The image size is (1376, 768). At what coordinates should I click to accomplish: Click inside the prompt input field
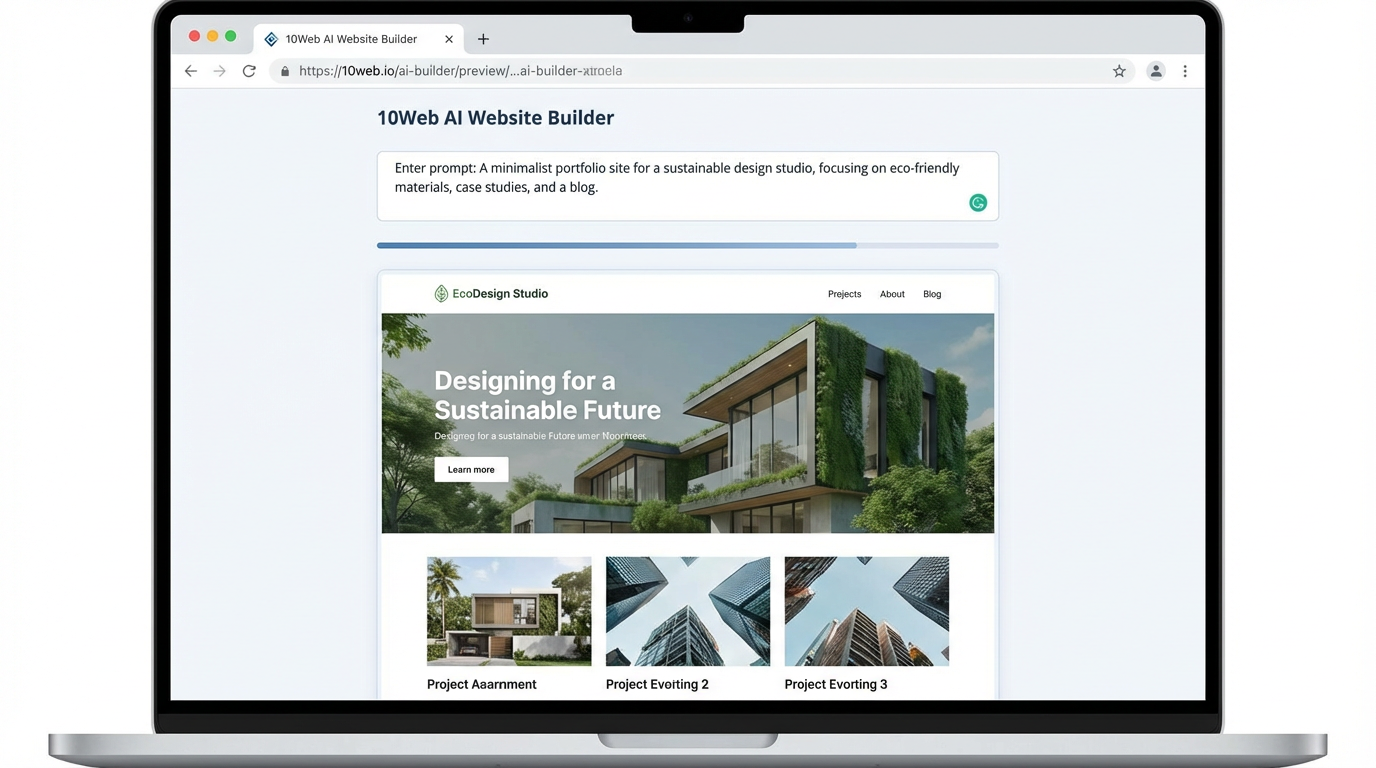tap(687, 186)
